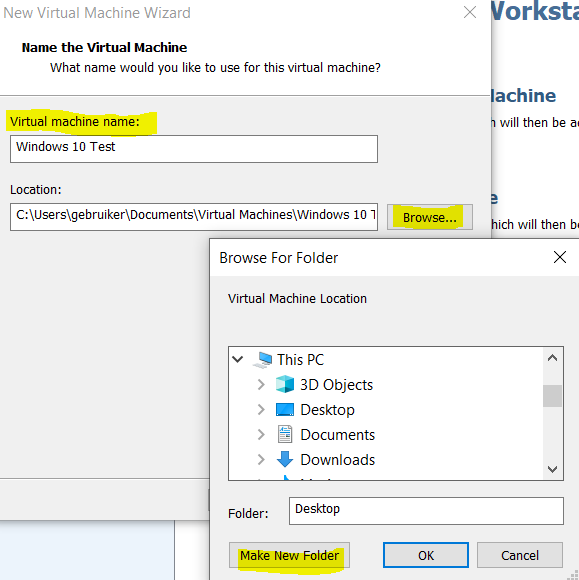Click Make New Folder button
Viewport: 579px width, 580px height.
tap(289, 555)
